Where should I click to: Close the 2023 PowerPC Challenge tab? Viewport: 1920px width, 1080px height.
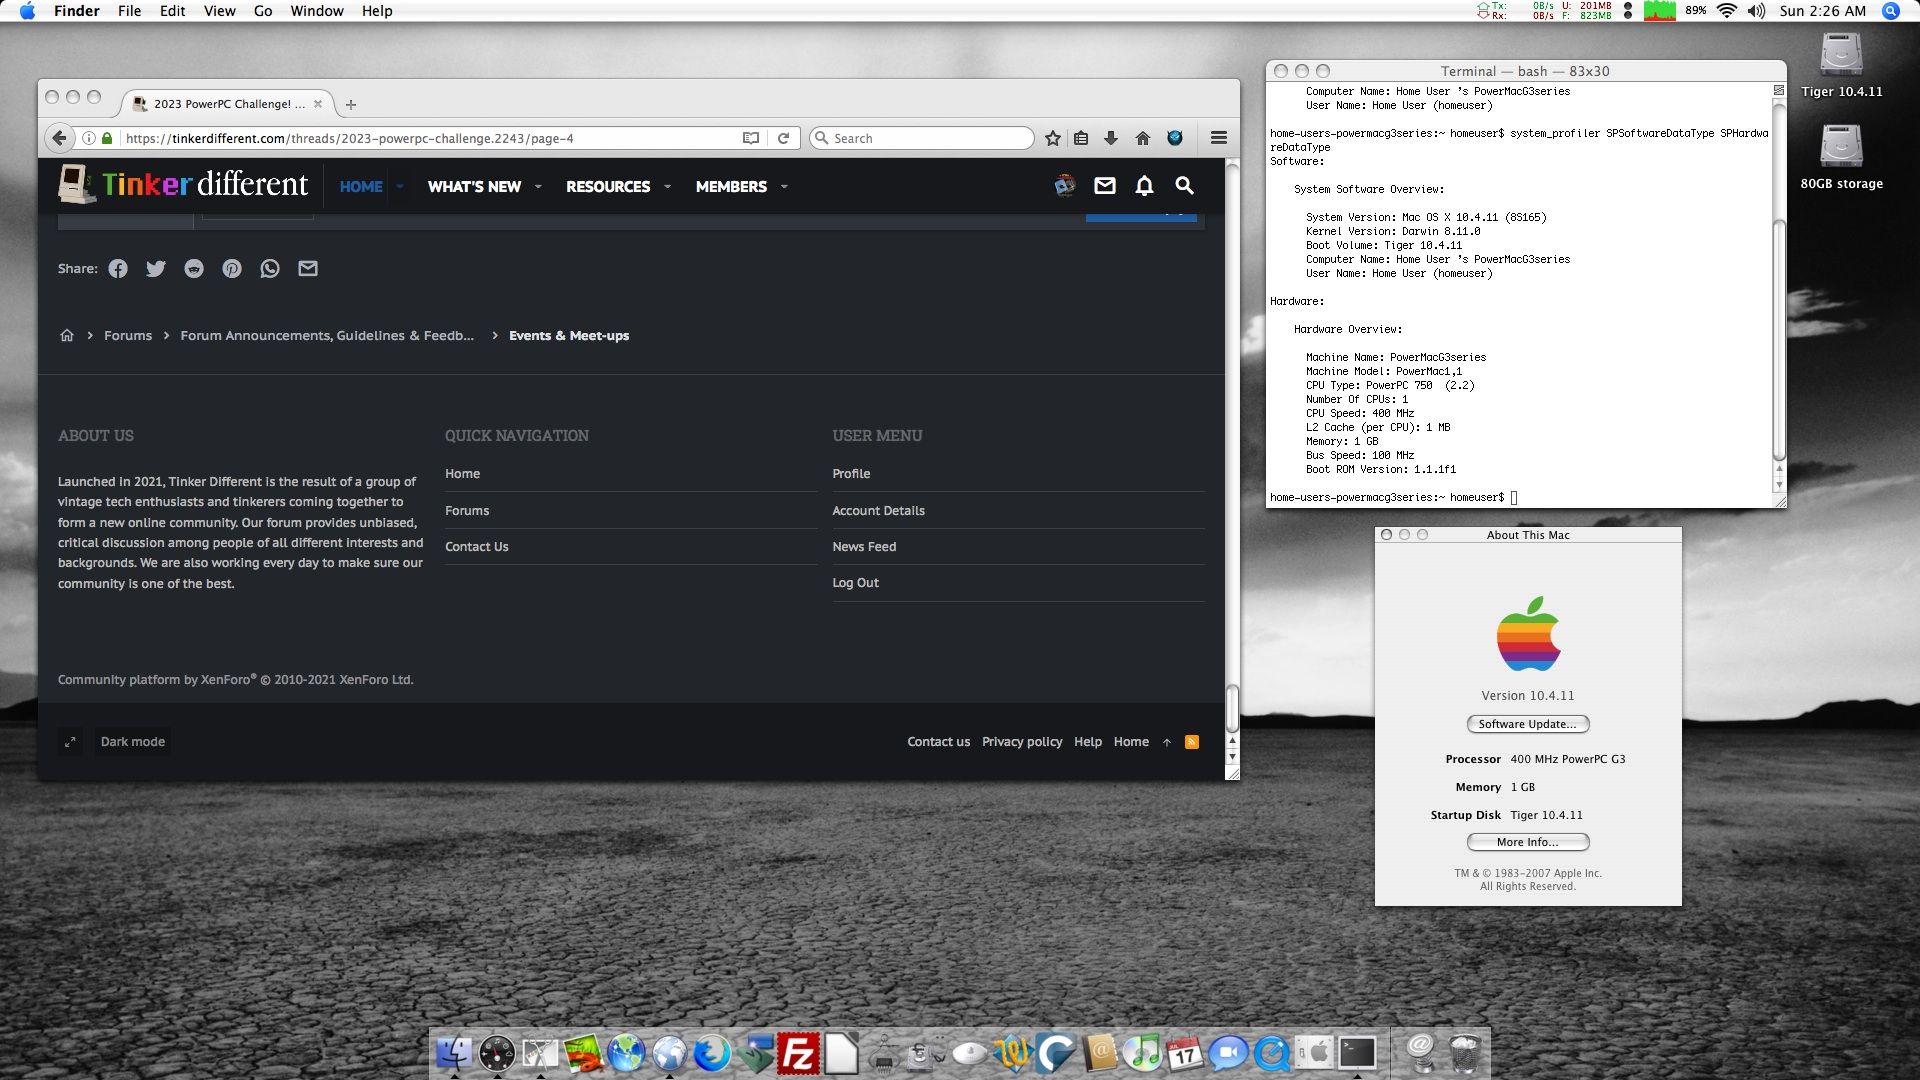coord(318,103)
